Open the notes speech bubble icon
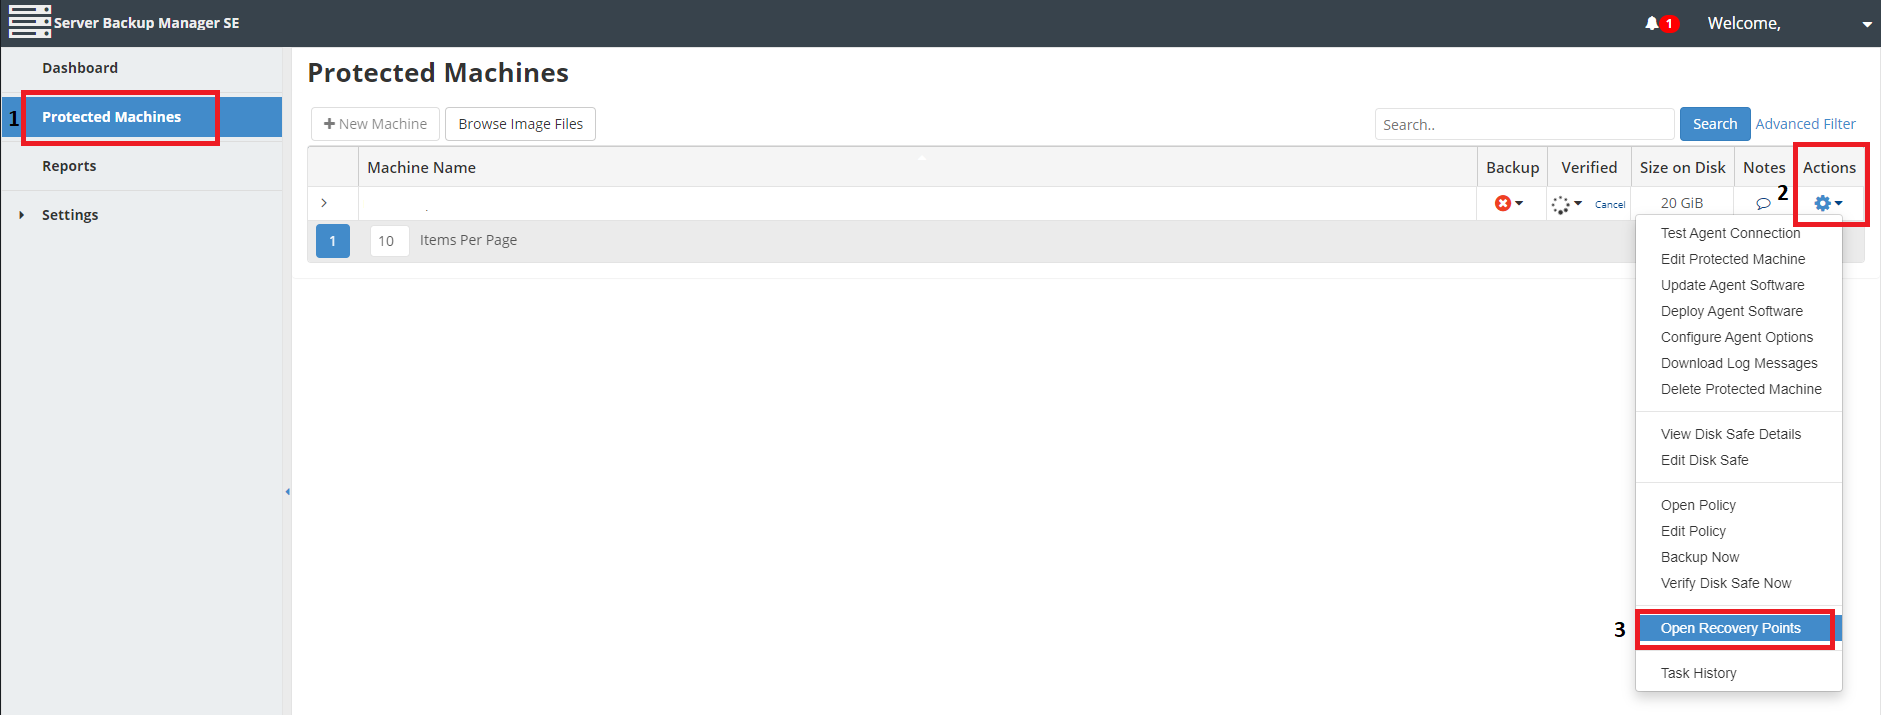The height and width of the screenshot is (715, 1881). coord(1763,203)
